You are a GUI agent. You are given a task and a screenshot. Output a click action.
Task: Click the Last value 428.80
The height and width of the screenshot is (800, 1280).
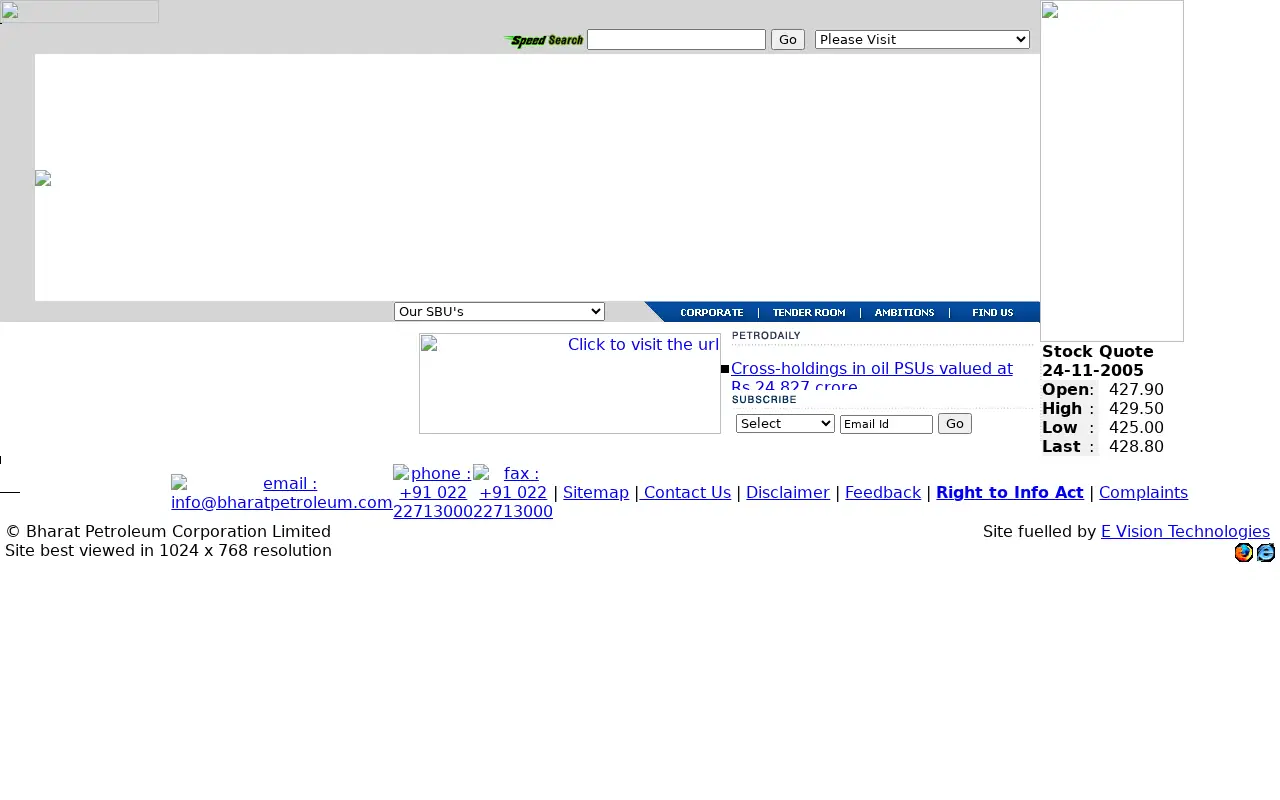(1136, 447)
